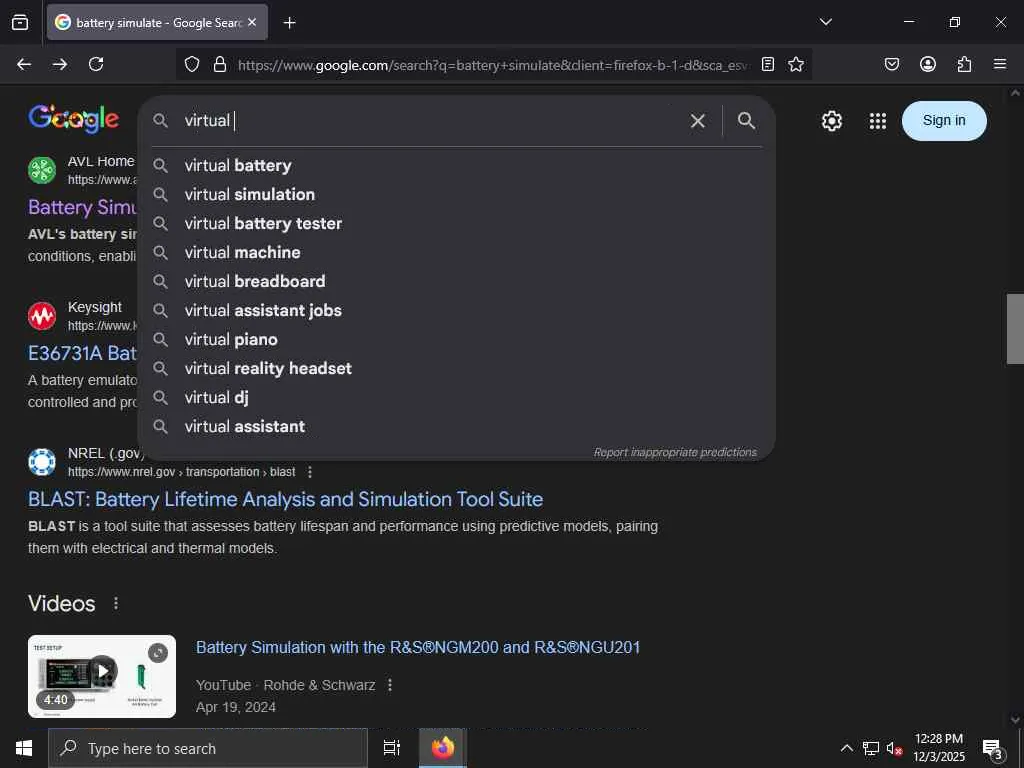Open the AVL Battery Simulation result link
This screenshot has height=768, width=1024.
[82, 207]
